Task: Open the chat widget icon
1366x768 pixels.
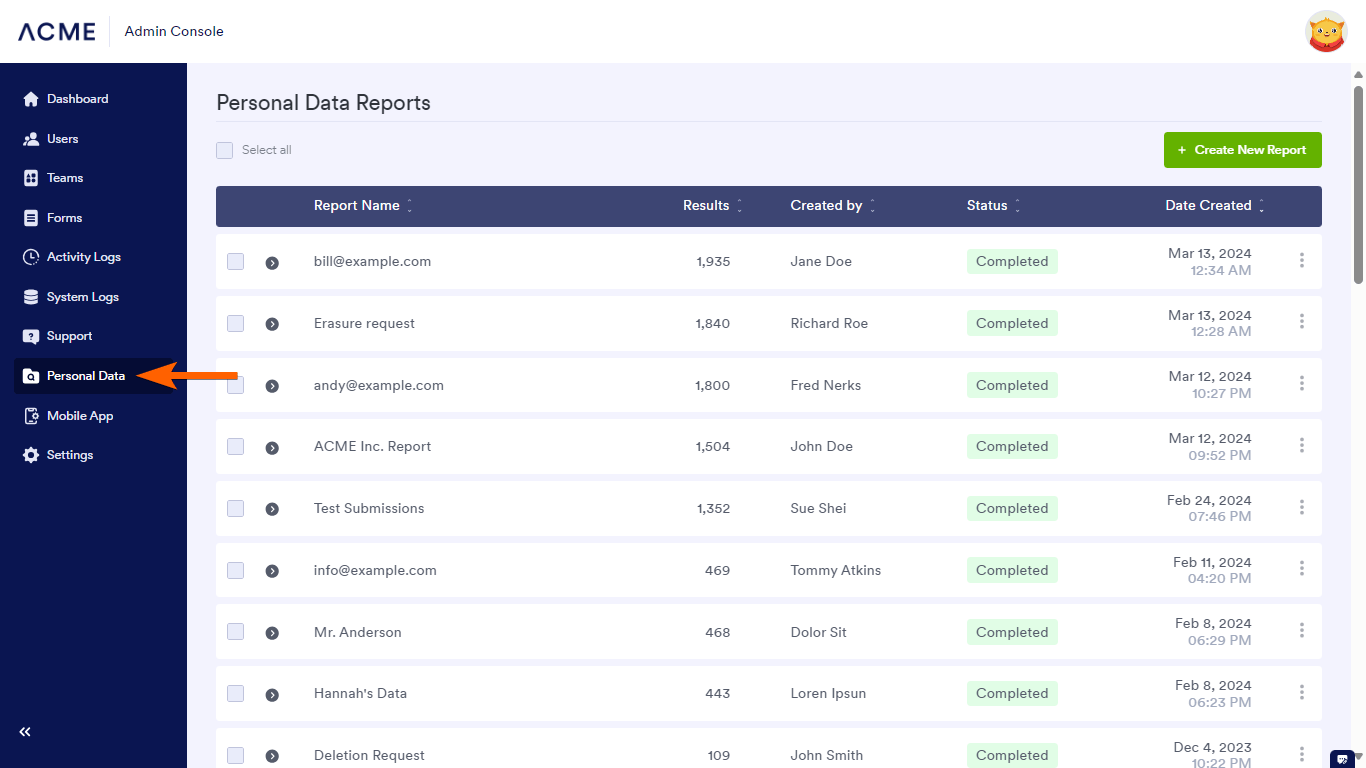Action: click(x=1342, y=758)
